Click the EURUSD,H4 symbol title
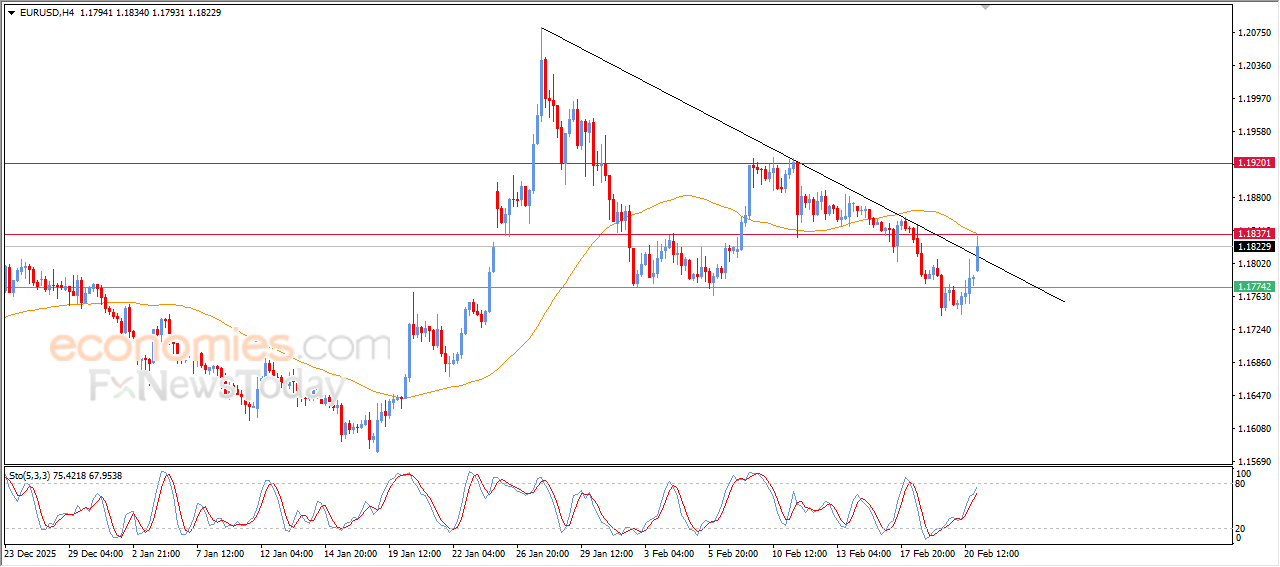 (47, 12)
